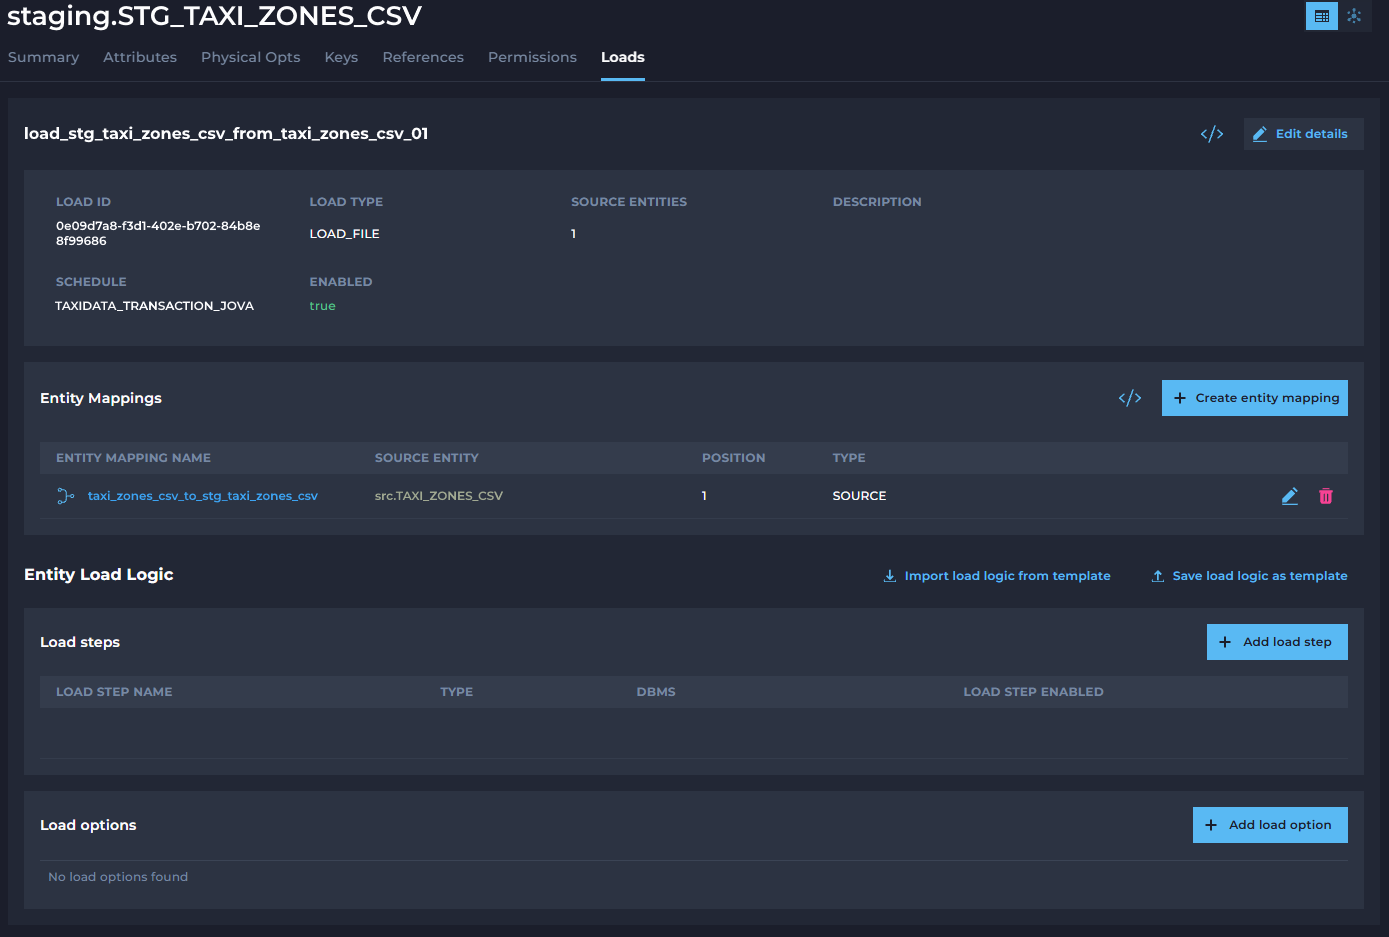
Task: Select the load ID value text
Action: tap(158, 233)
